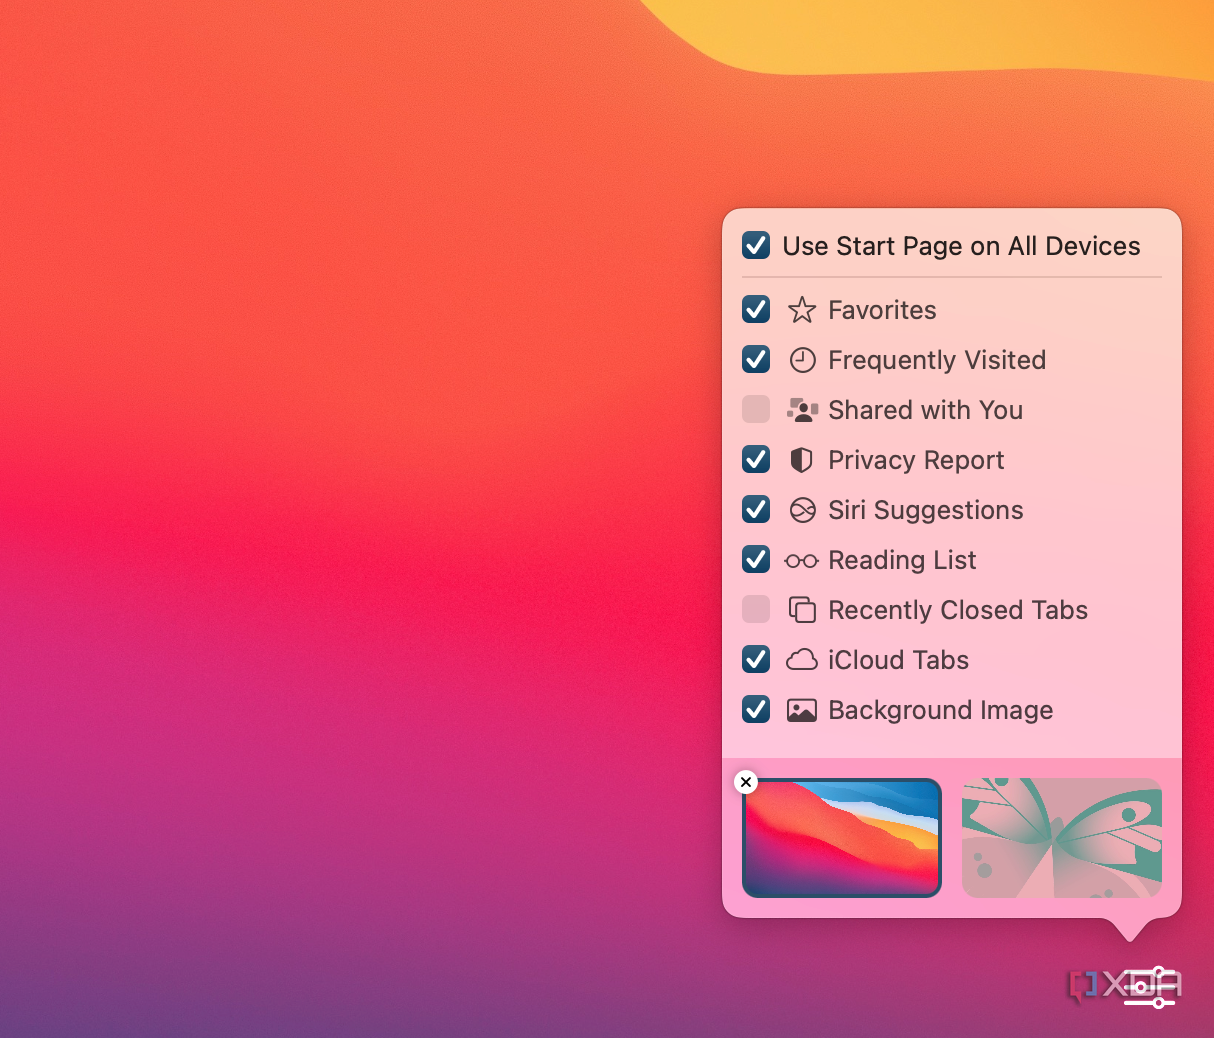
Task: Uncheck the iCloud Tabs checkbox
Action: coord(756,659)
